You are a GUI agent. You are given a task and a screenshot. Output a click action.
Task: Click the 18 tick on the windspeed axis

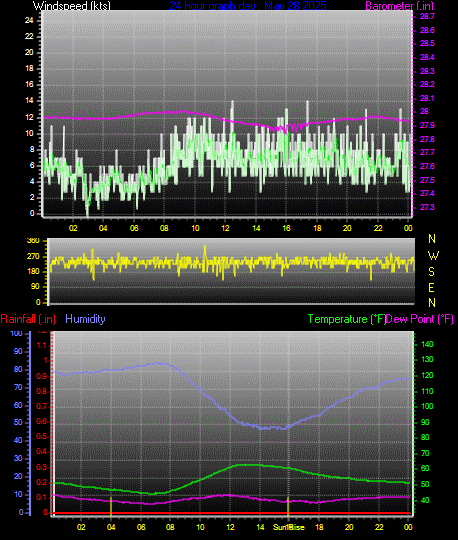pyautogui.click(x=29, y=68)
